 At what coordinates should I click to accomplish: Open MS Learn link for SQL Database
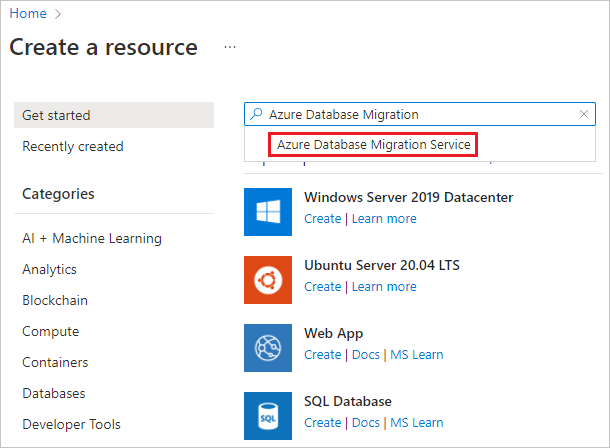416,423
